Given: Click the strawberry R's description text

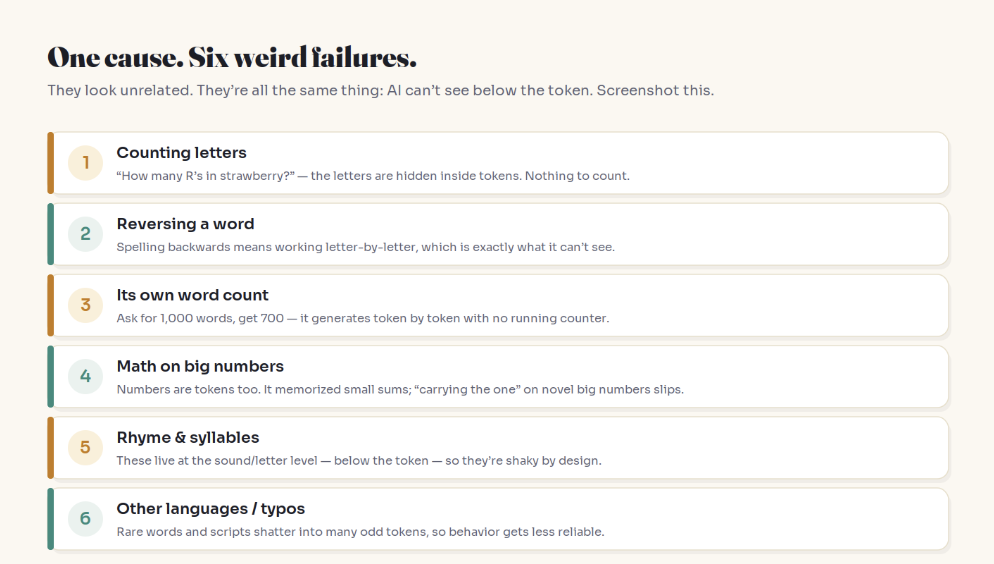Looking at the screenshot, I should pyautogui.click(x=373, y=176).
